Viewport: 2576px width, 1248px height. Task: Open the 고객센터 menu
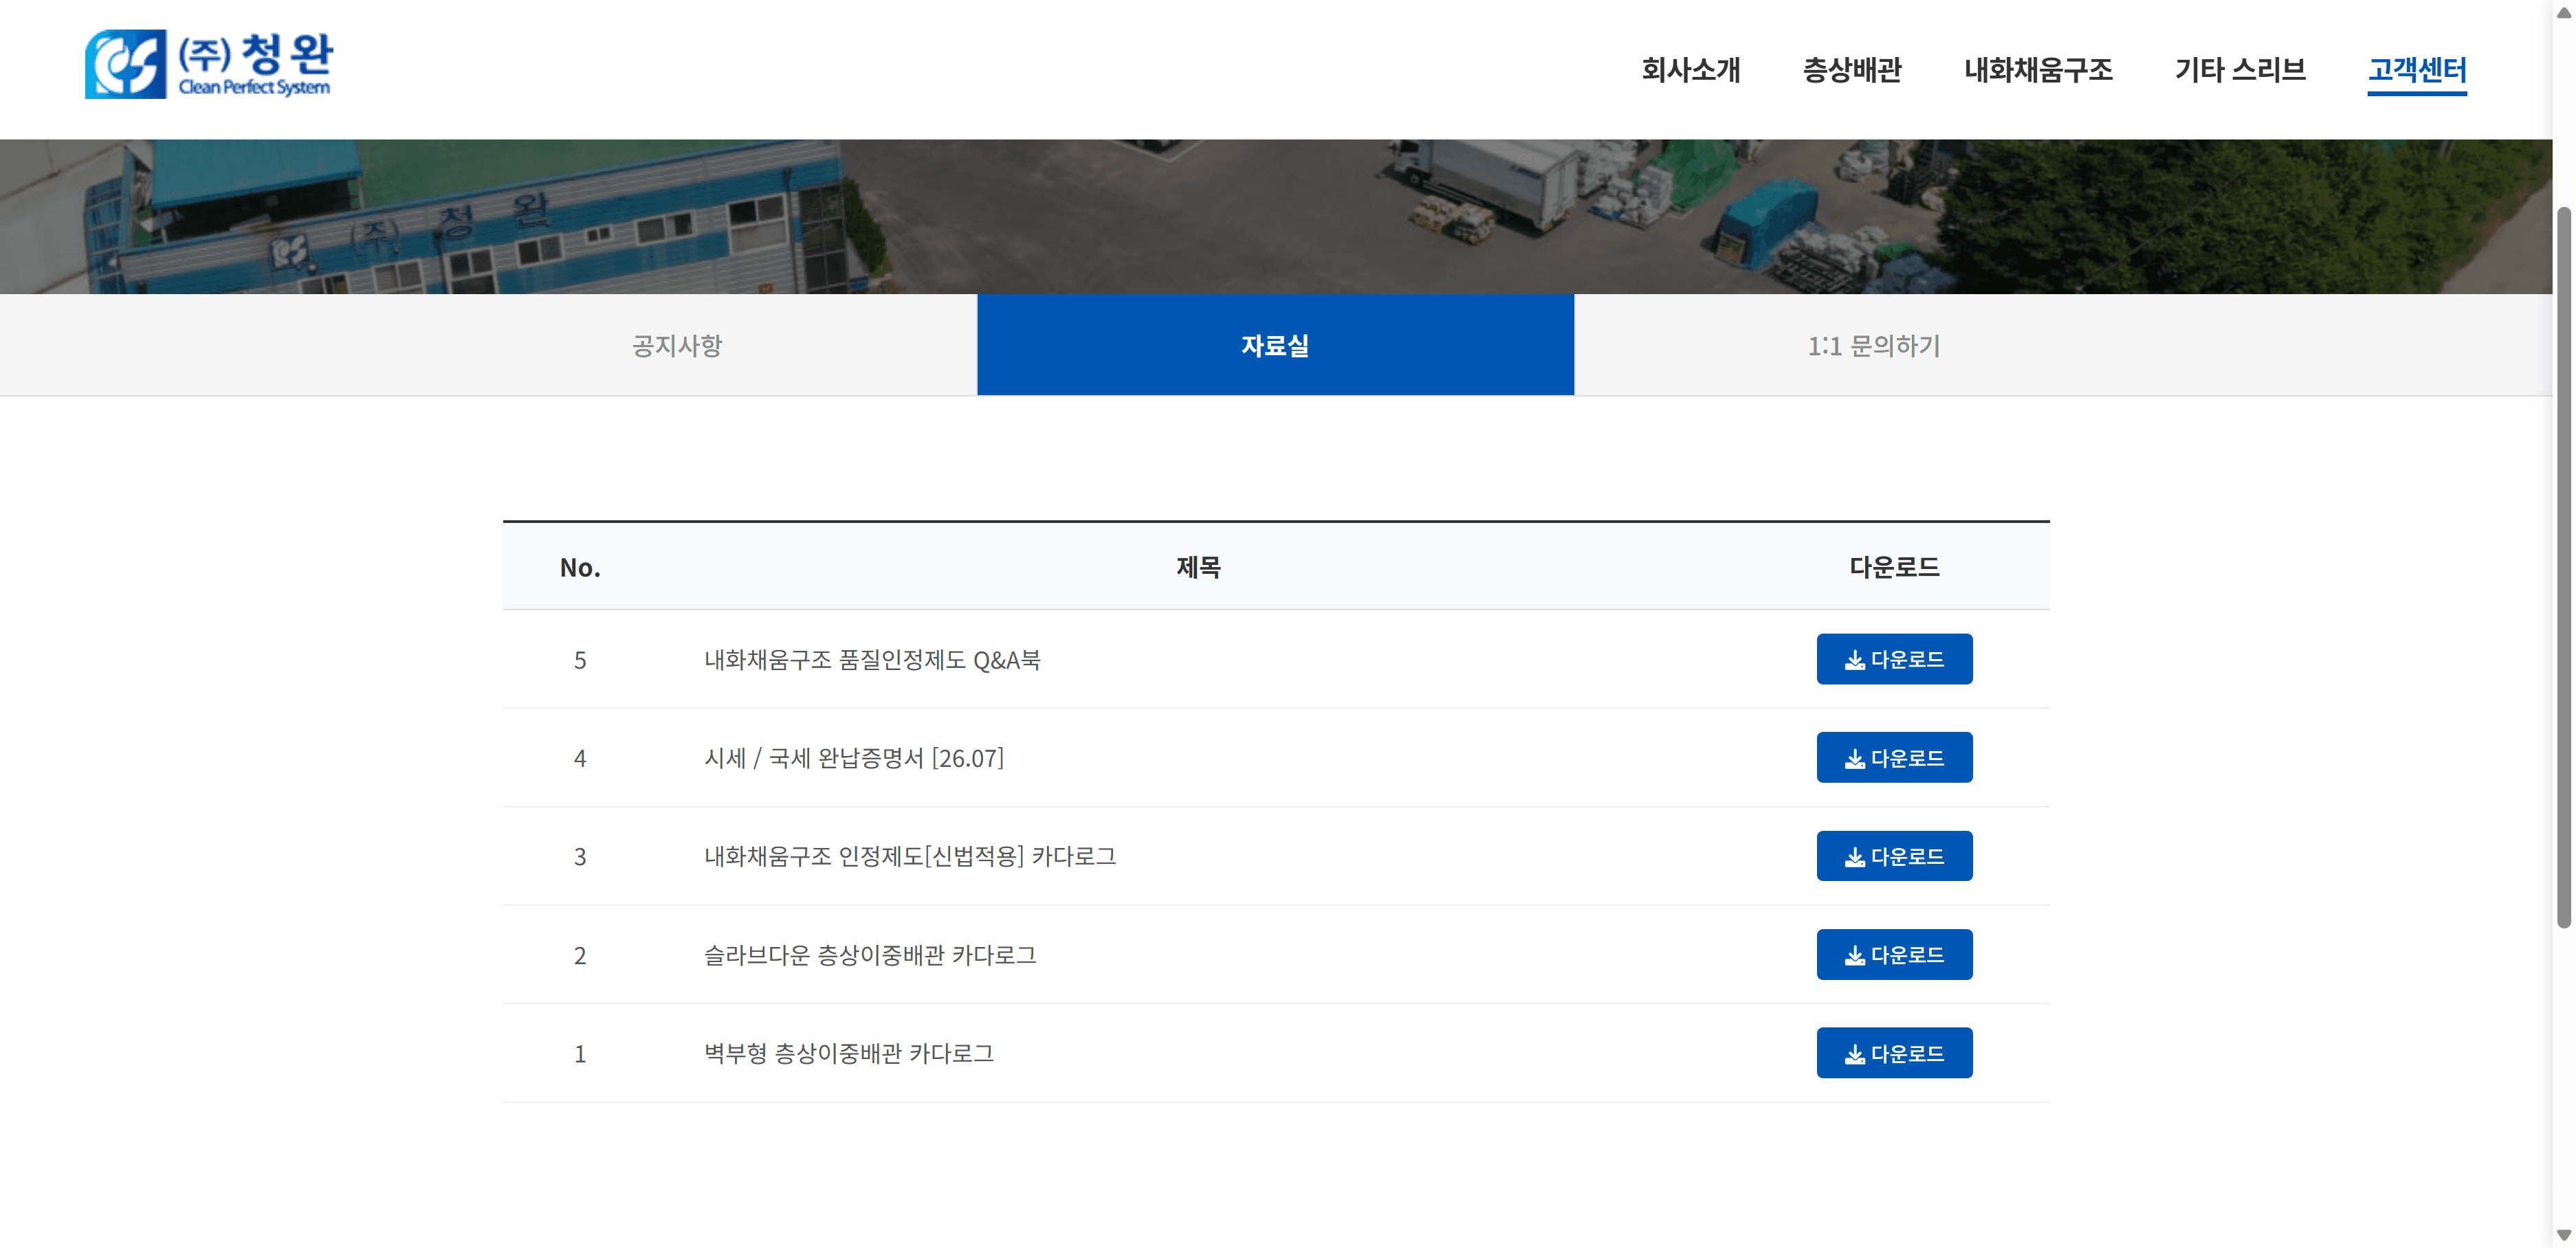point(2416,70)
